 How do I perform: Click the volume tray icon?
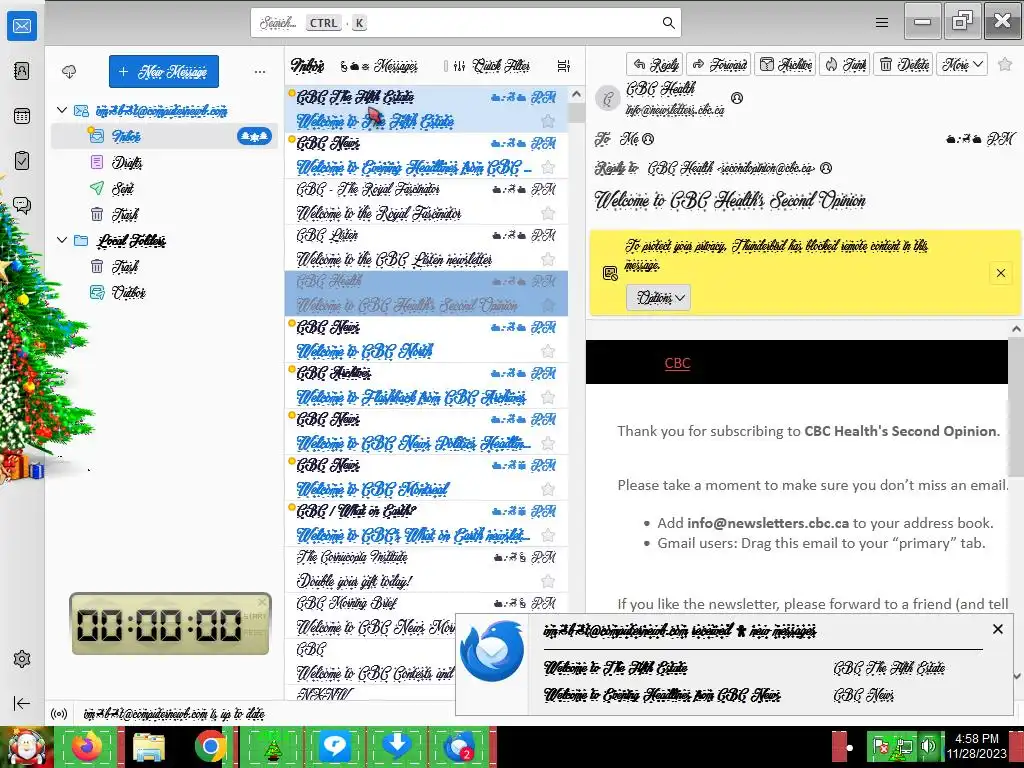pos(927,746)
